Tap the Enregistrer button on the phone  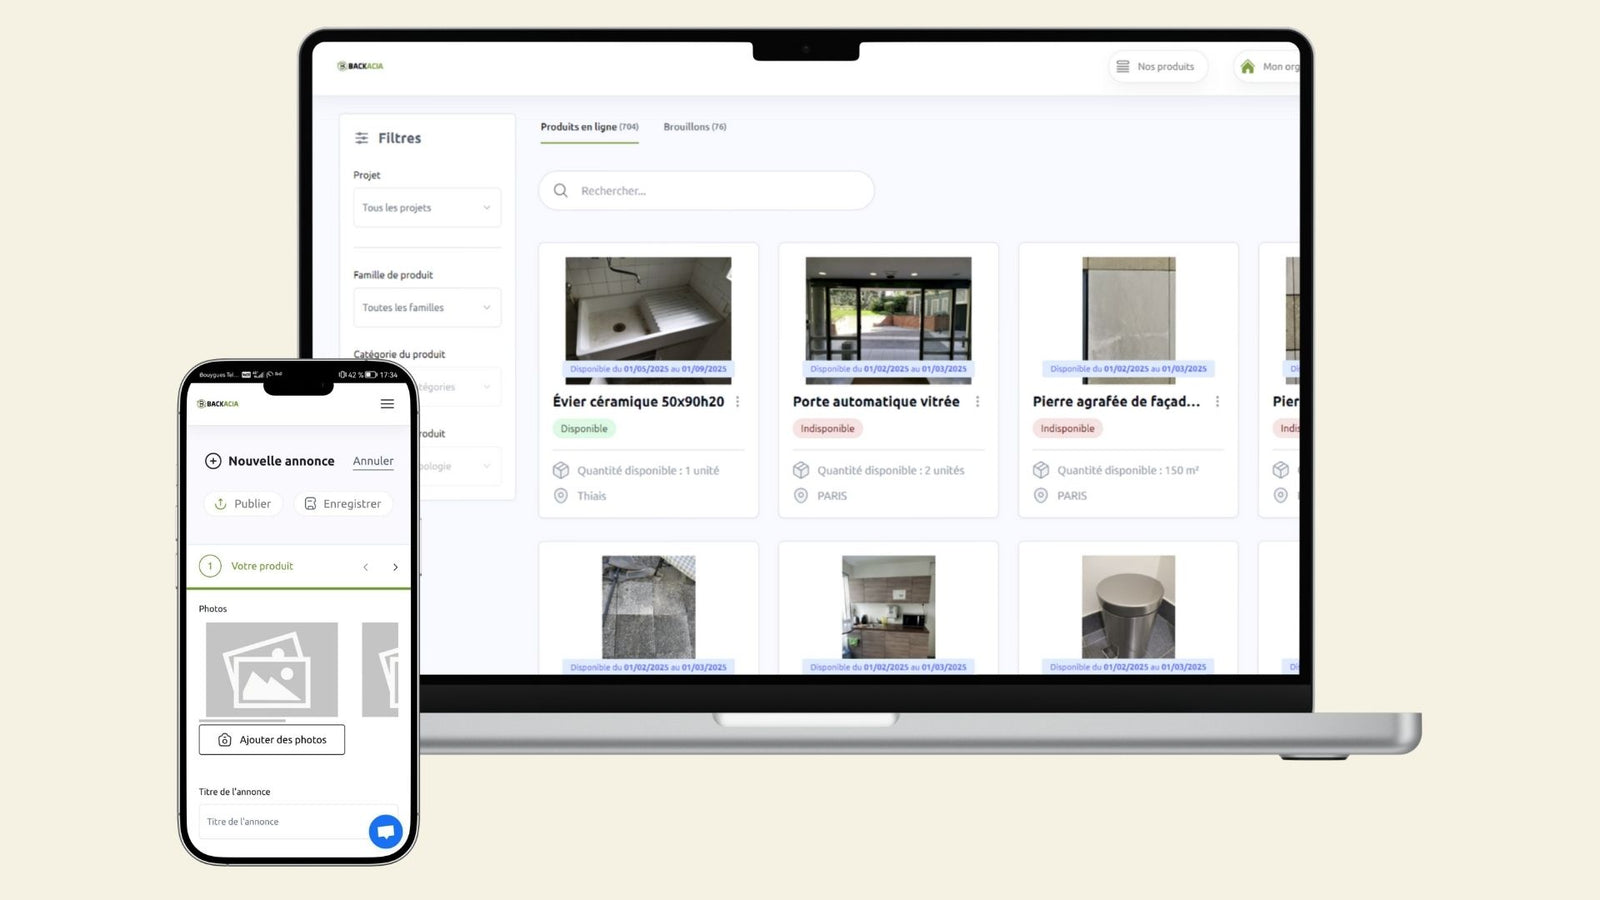pos(343,504)
